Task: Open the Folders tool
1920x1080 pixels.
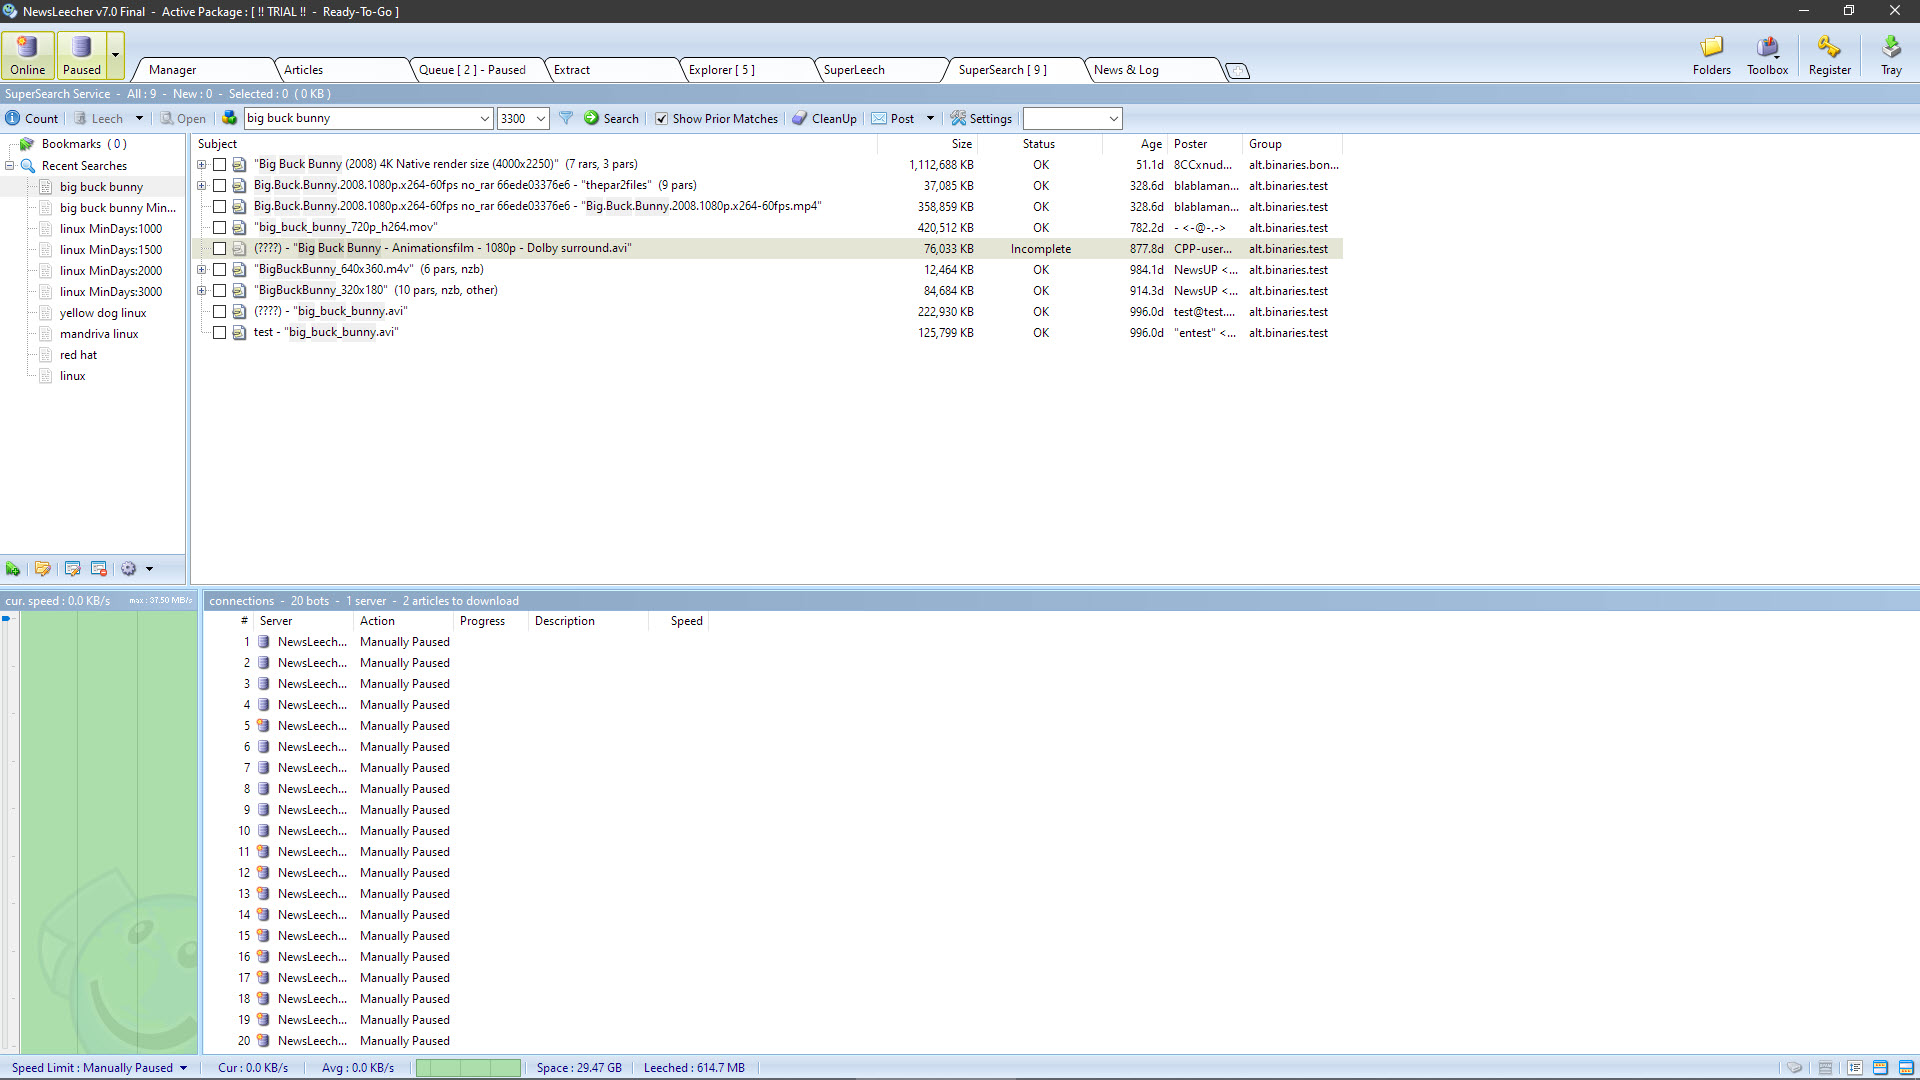Action: [1711, 55]
